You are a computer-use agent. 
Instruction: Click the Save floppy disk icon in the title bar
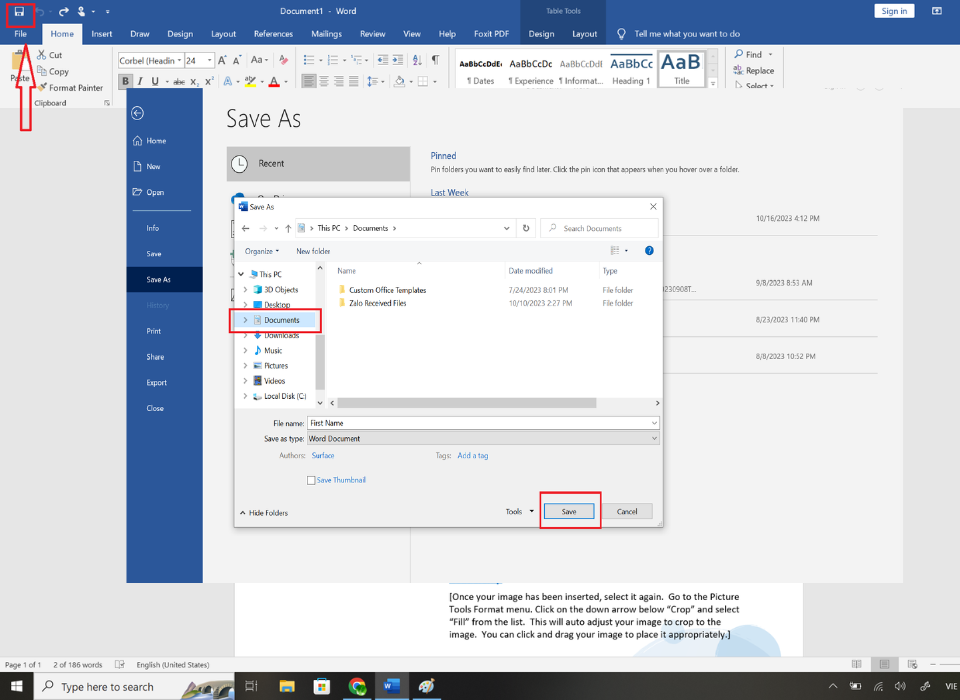tap(20, 12)
